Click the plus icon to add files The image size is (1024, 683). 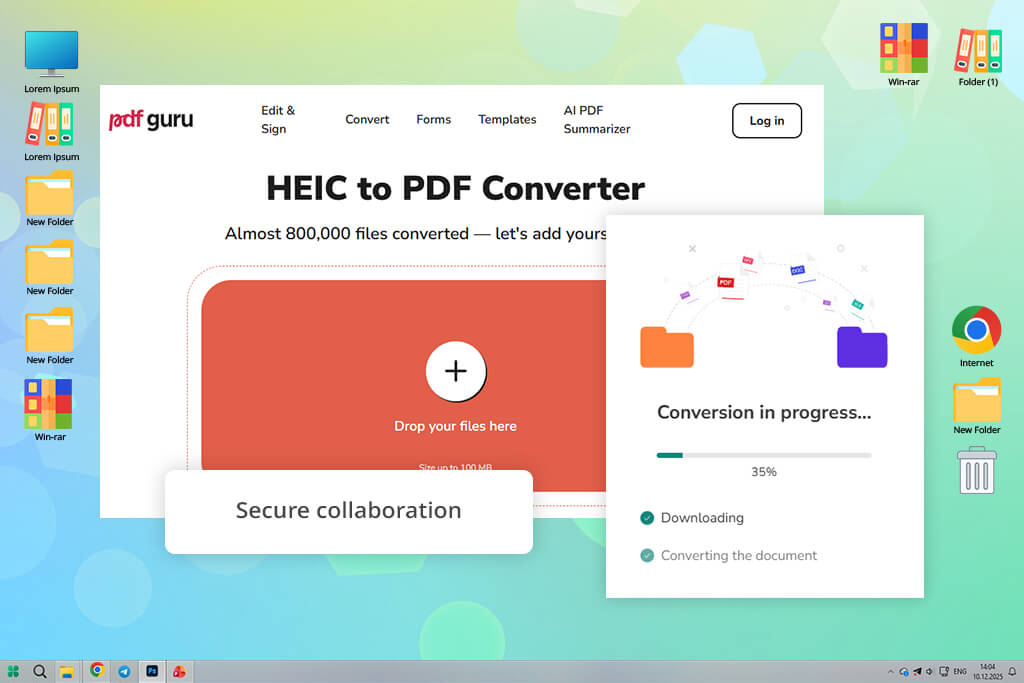pyautogui.click(x=456, y=371)
